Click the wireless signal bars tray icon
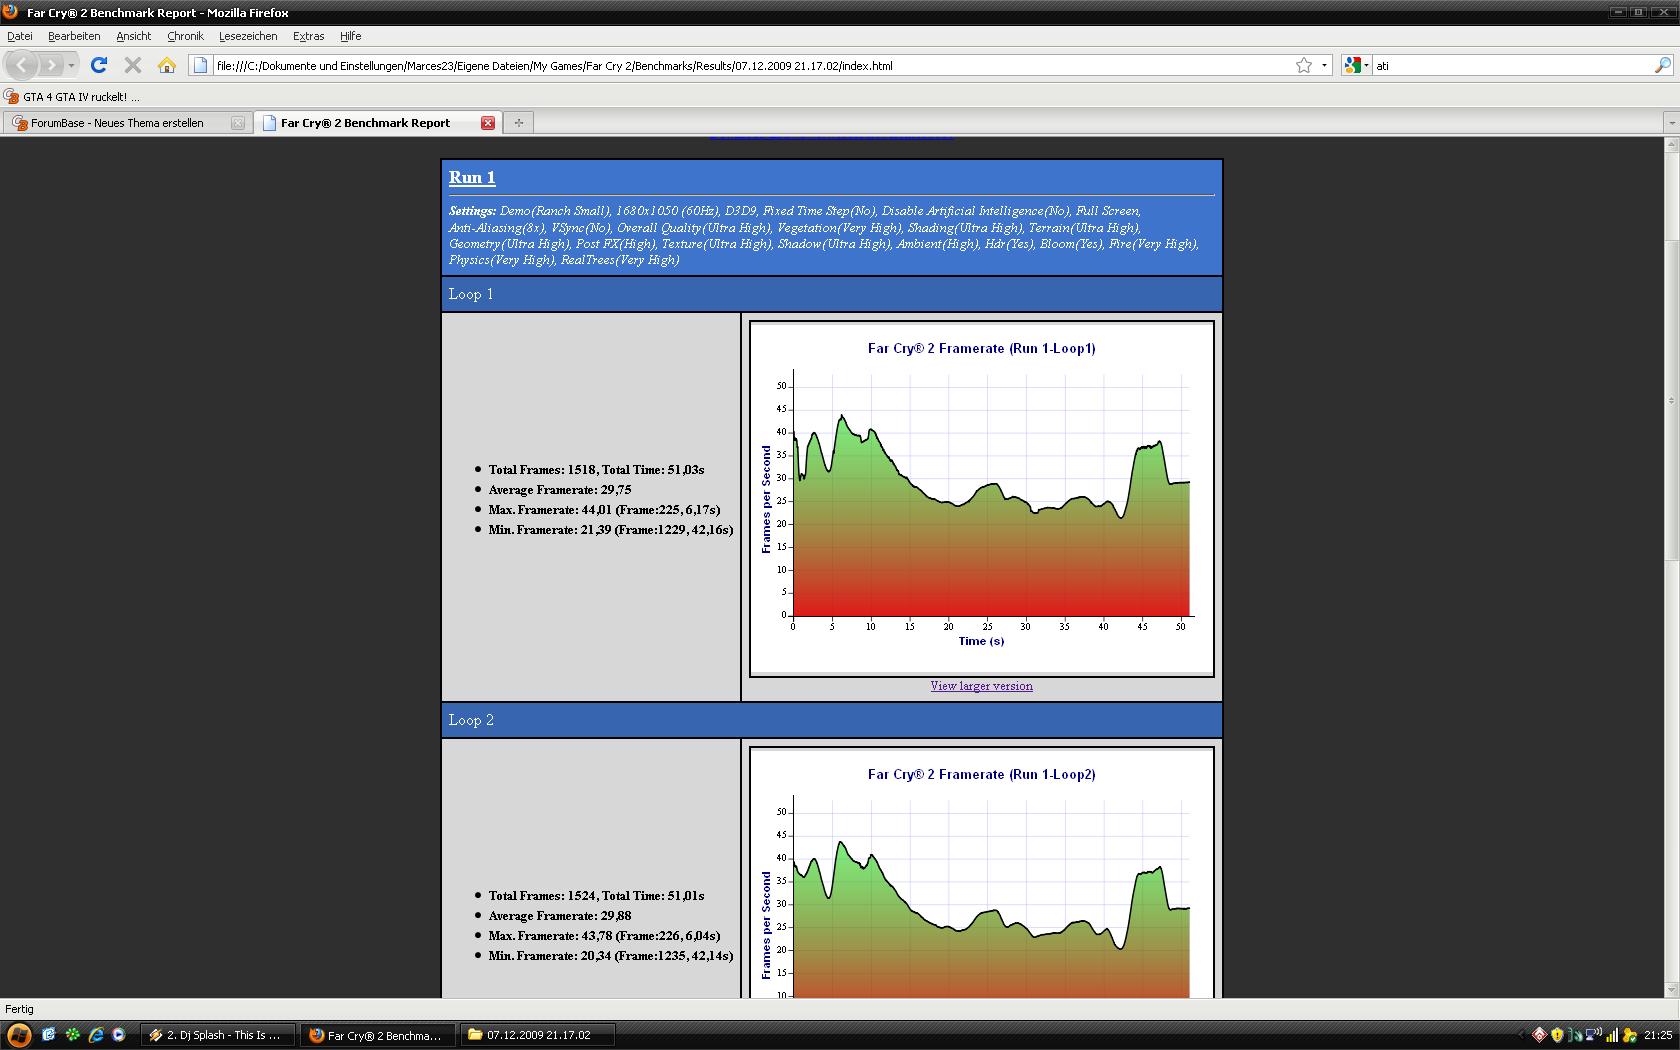This screenshot has height=1050, width=1680. pyautogui.click(x=1612, y=1035)
